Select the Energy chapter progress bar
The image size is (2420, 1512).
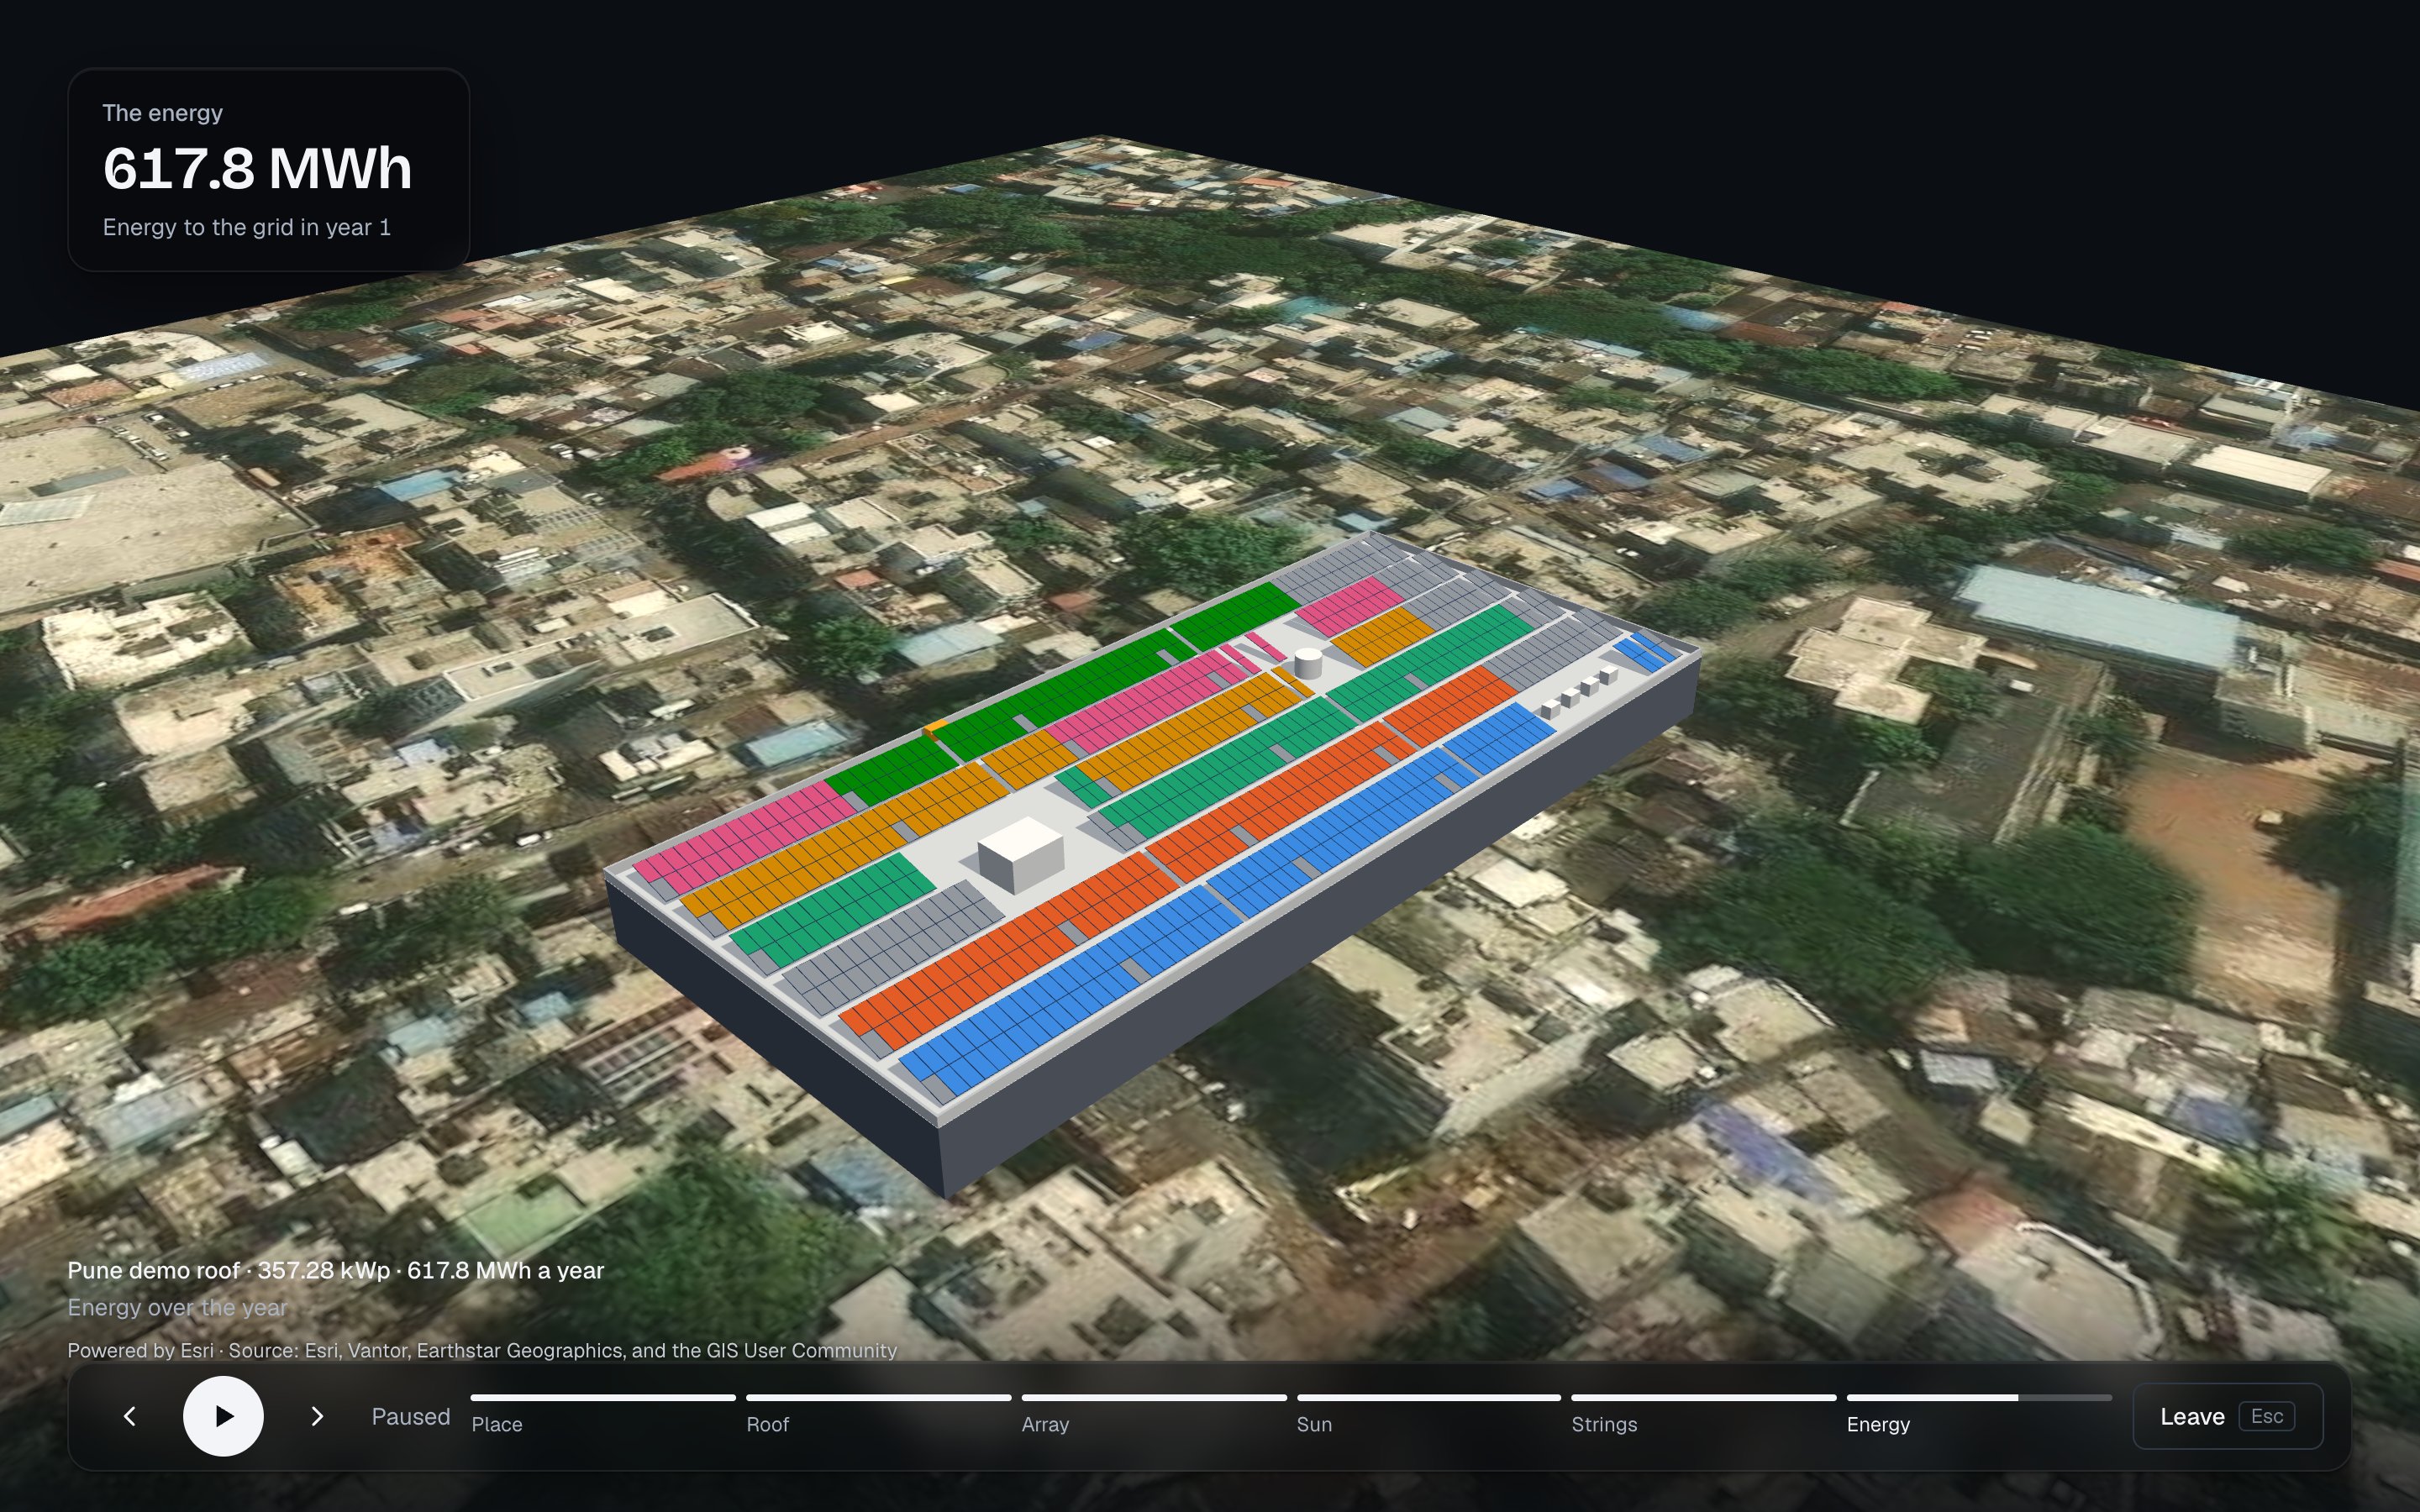coord(1979,1398)
